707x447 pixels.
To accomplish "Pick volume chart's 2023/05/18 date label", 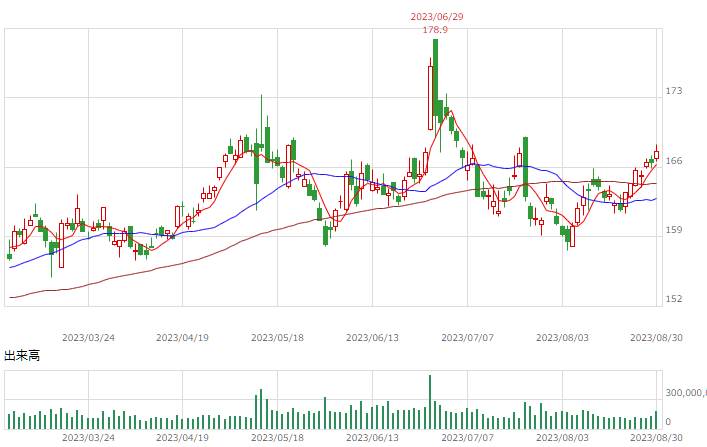I will 277,438.
